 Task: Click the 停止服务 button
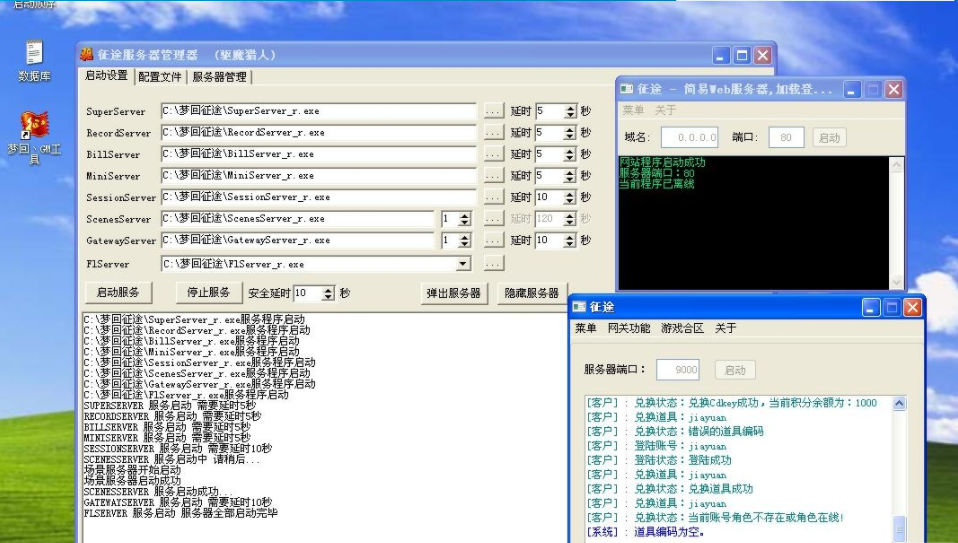[208, 293]
